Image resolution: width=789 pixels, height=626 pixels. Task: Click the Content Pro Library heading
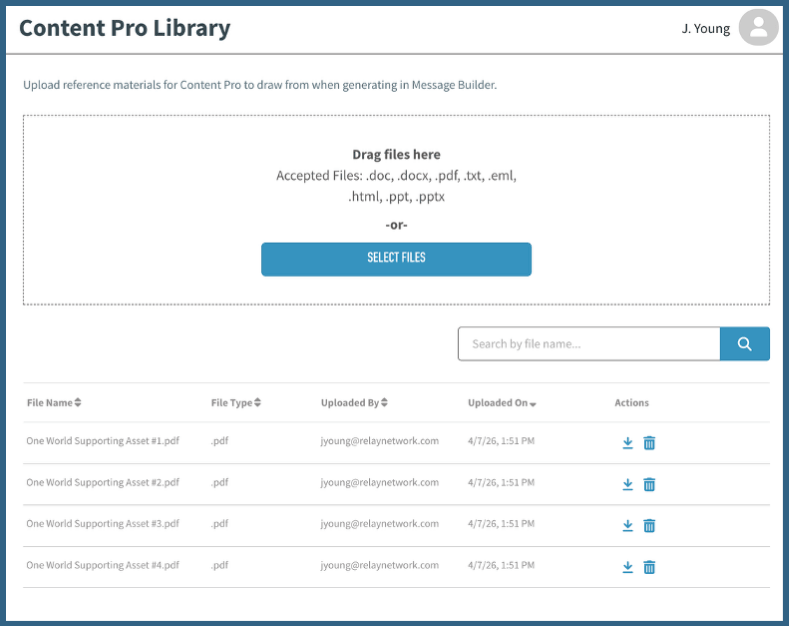(125, 28)
